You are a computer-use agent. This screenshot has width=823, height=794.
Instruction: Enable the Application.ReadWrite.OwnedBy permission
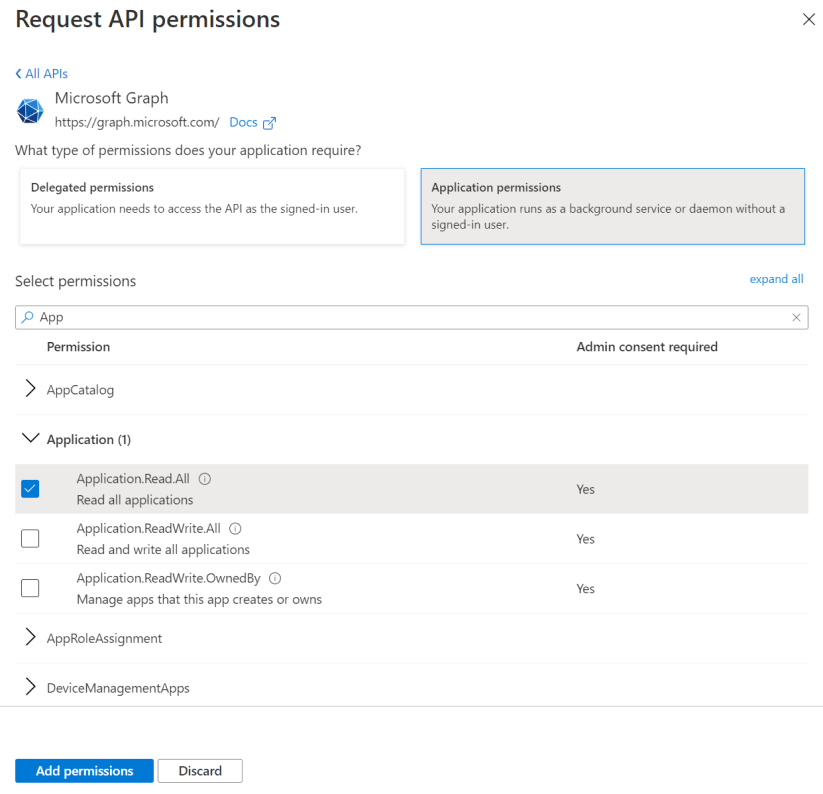[x=30, y=588]
